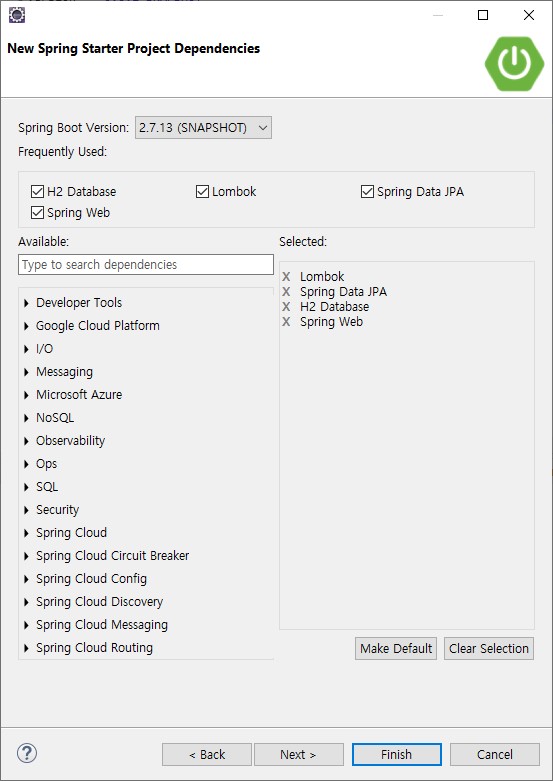Expand the Ops category
The height and width of the screenshot is (781, 553).
[26, 464]
